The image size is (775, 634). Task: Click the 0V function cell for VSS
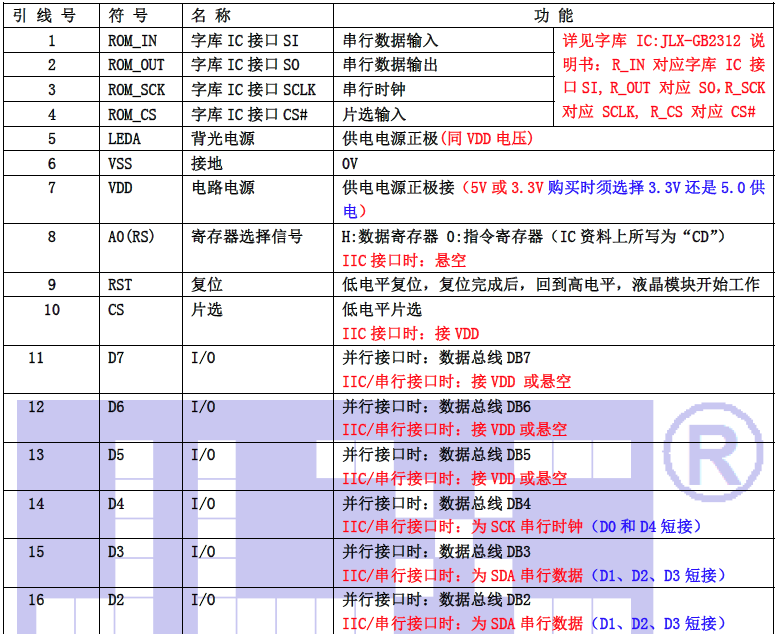pyautogui.click(x=350, y=163)
